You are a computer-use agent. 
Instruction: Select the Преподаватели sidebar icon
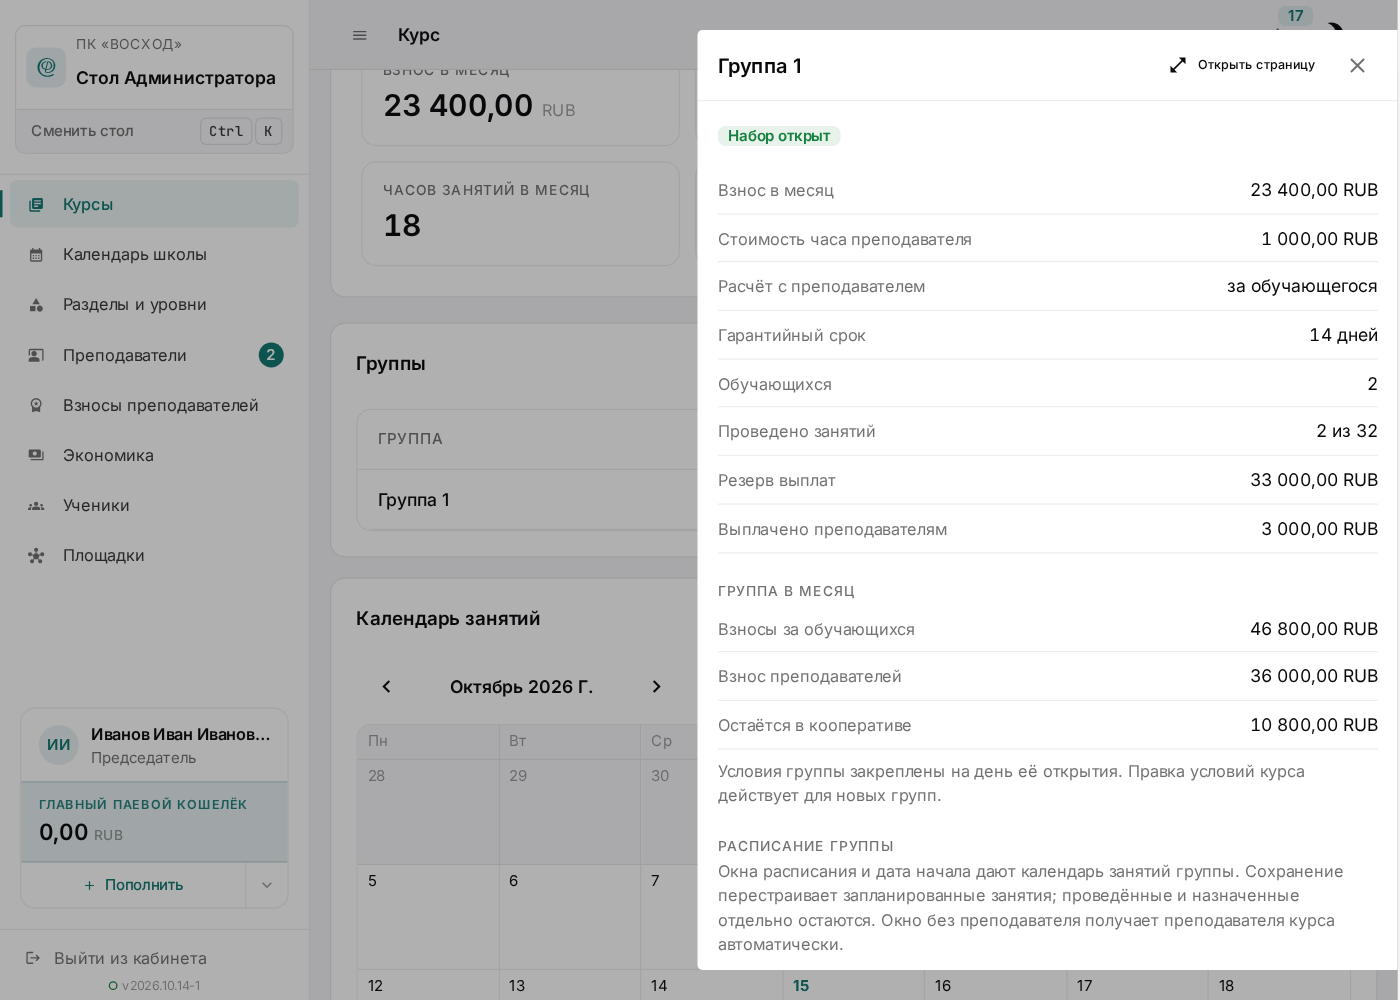(36, 355)
